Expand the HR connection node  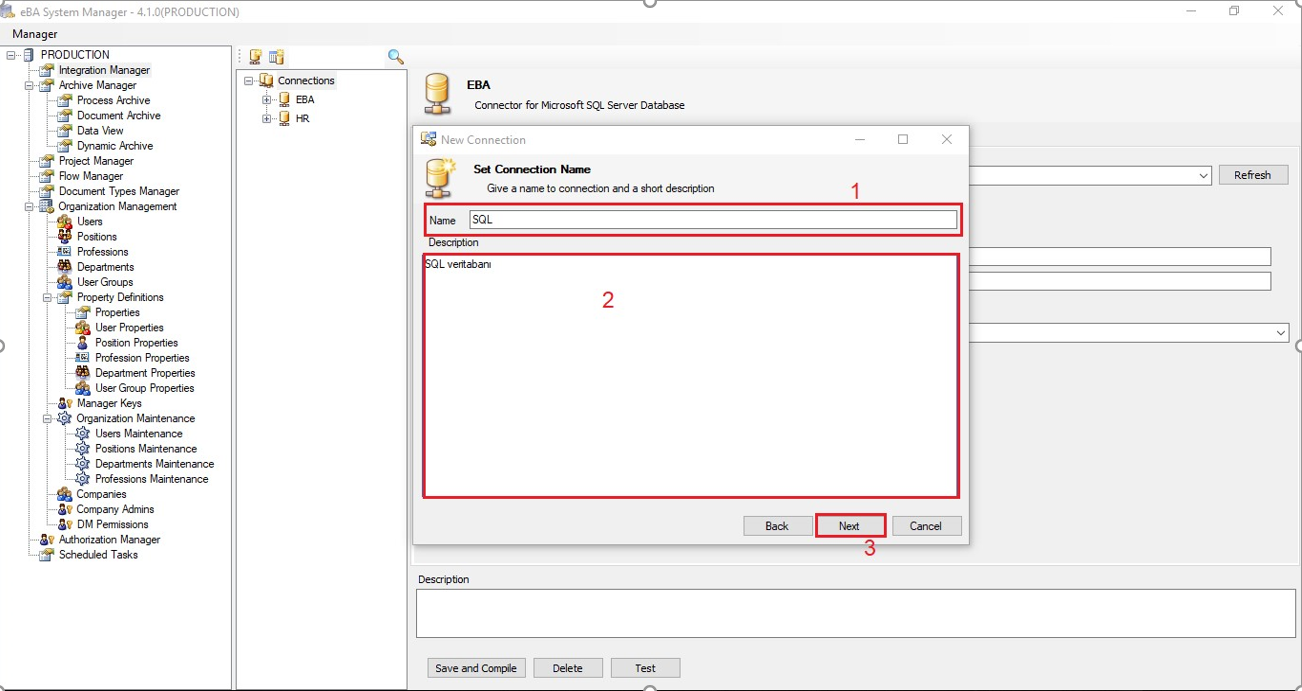point(267,118)
